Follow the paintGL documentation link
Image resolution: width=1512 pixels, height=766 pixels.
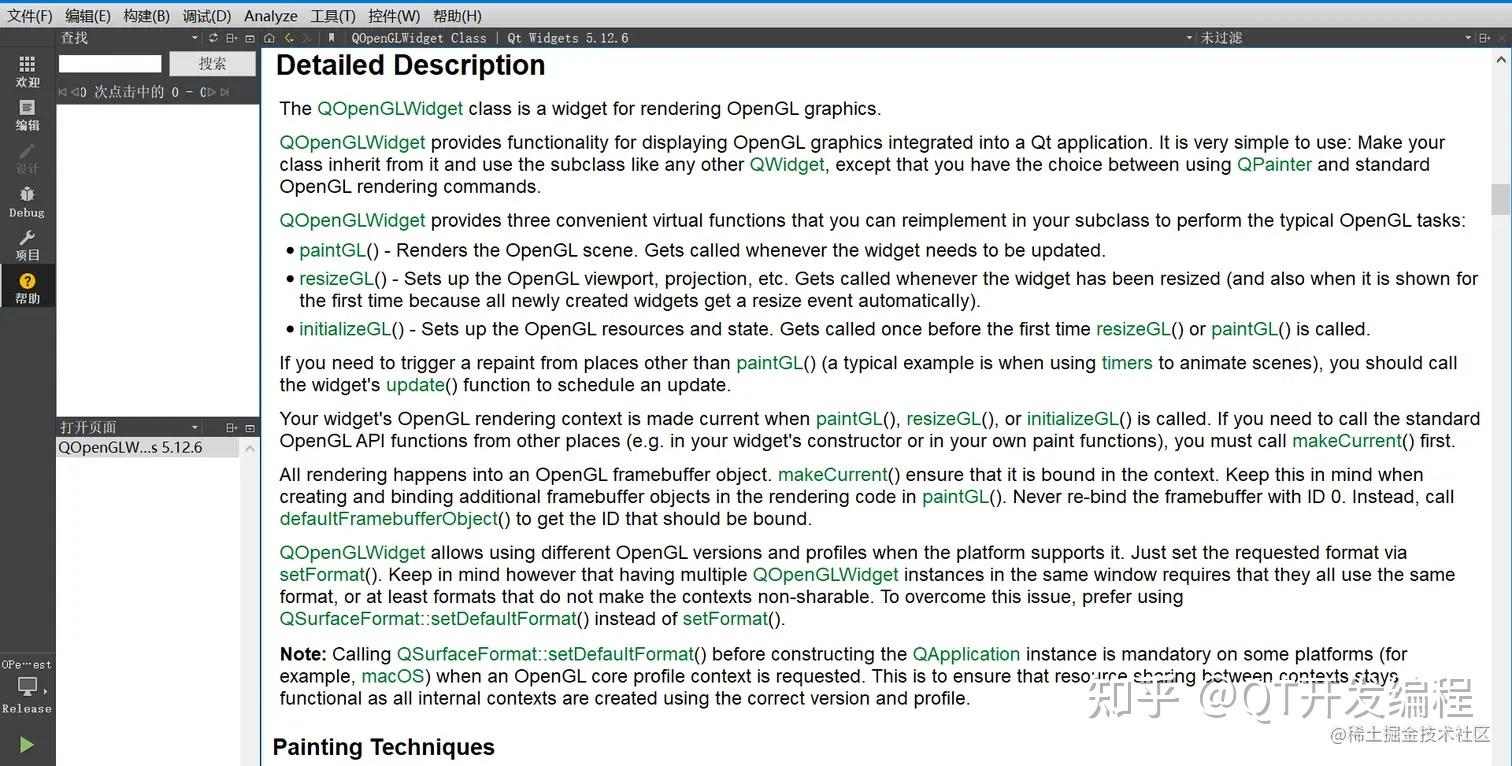point(331,250)
